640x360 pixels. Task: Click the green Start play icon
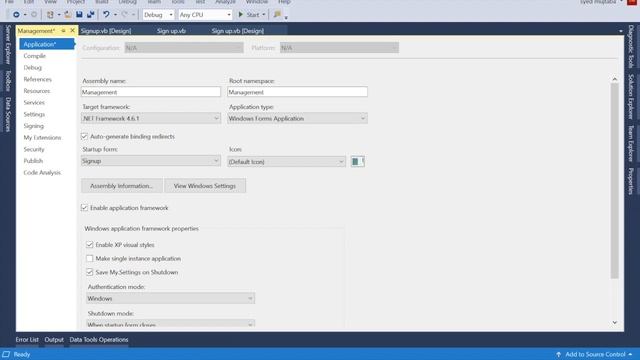(x=241, y=15)
